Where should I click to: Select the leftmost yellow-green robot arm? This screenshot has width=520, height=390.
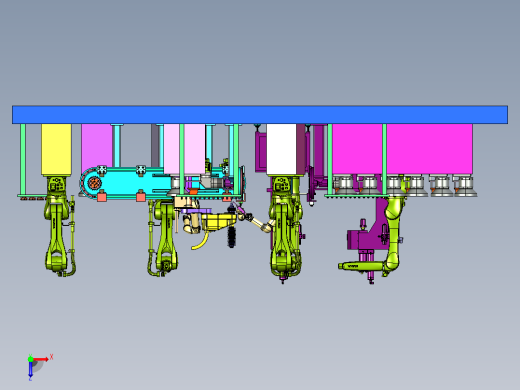[x=58, y=227]
